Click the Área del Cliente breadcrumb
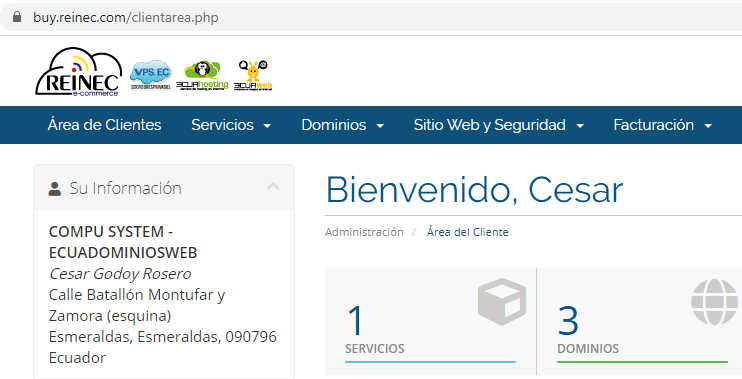Screen dimensions: 742x379 point(468,232)
